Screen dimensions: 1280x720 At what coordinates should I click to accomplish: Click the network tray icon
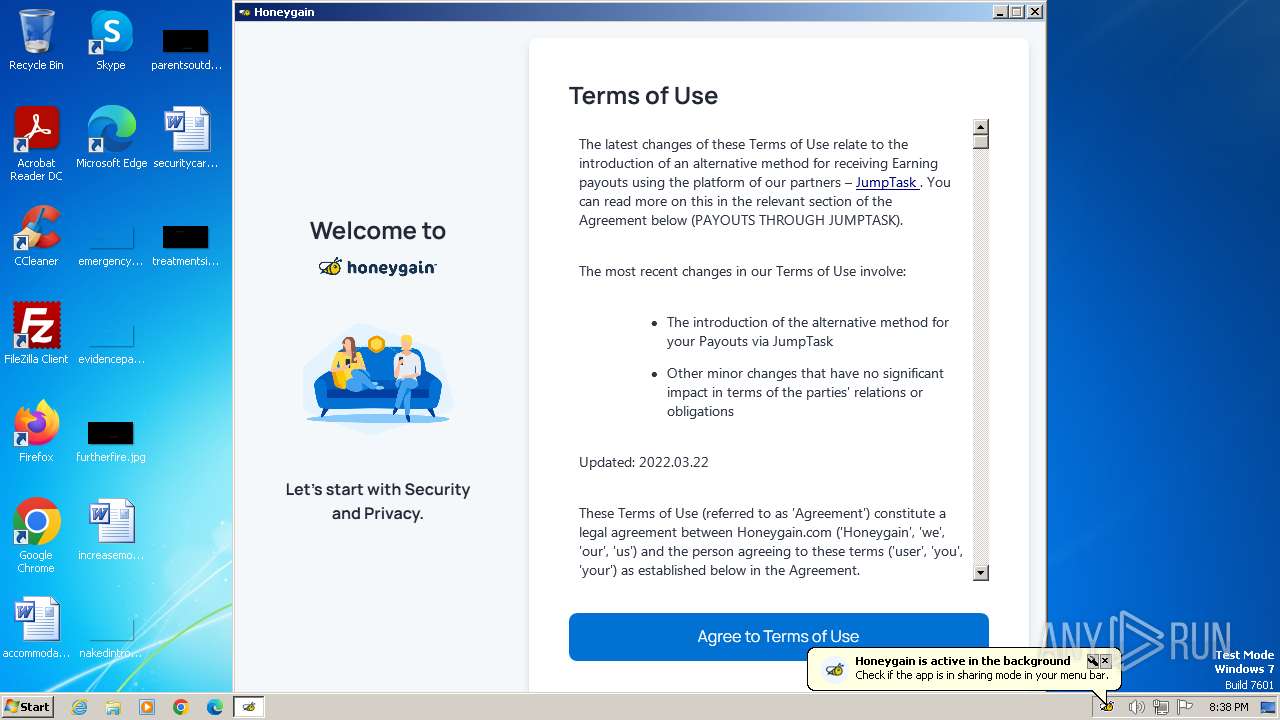coord(1160,707)
